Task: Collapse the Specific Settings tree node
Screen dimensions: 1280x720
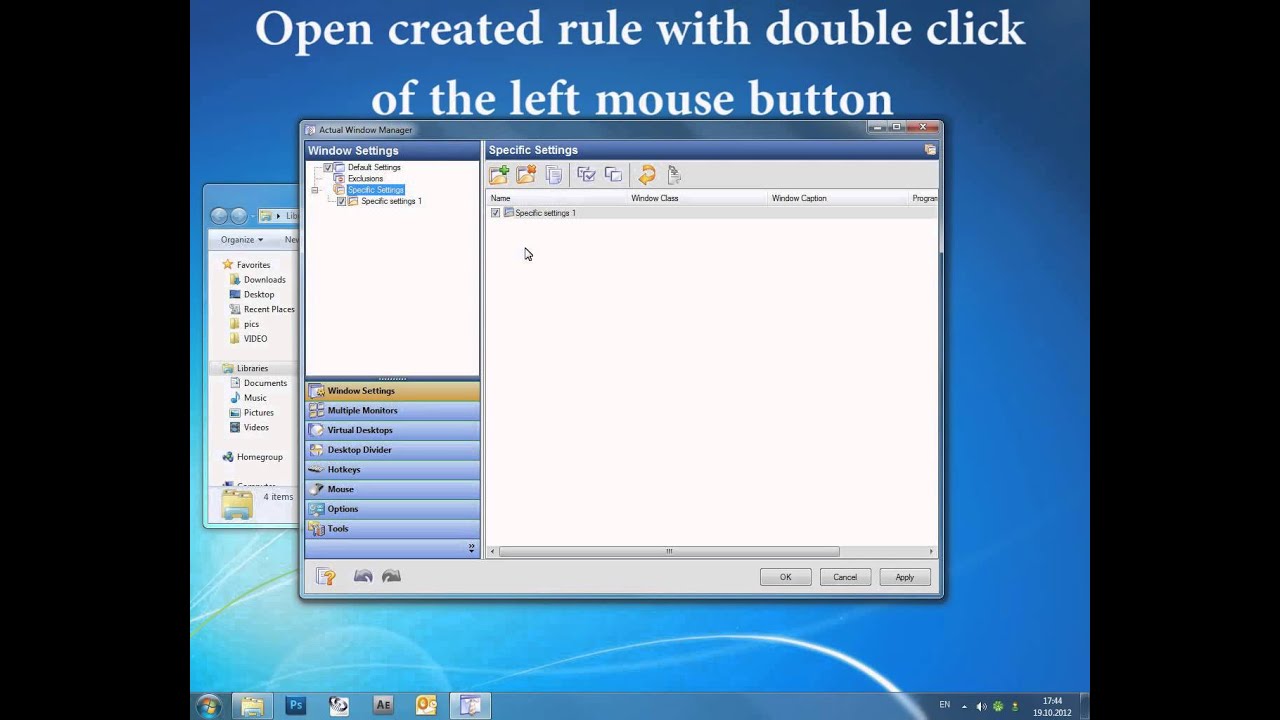Action: pyautogui.click(x=315, y=190)
